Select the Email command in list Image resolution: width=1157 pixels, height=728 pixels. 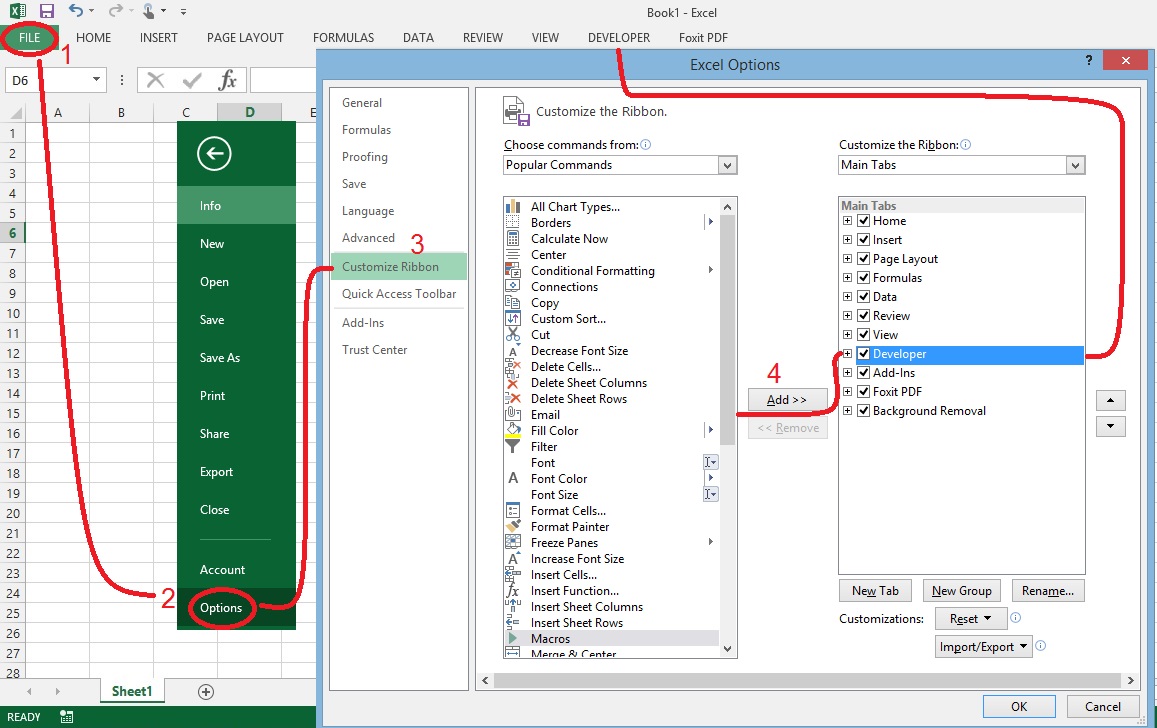(545, 415)
